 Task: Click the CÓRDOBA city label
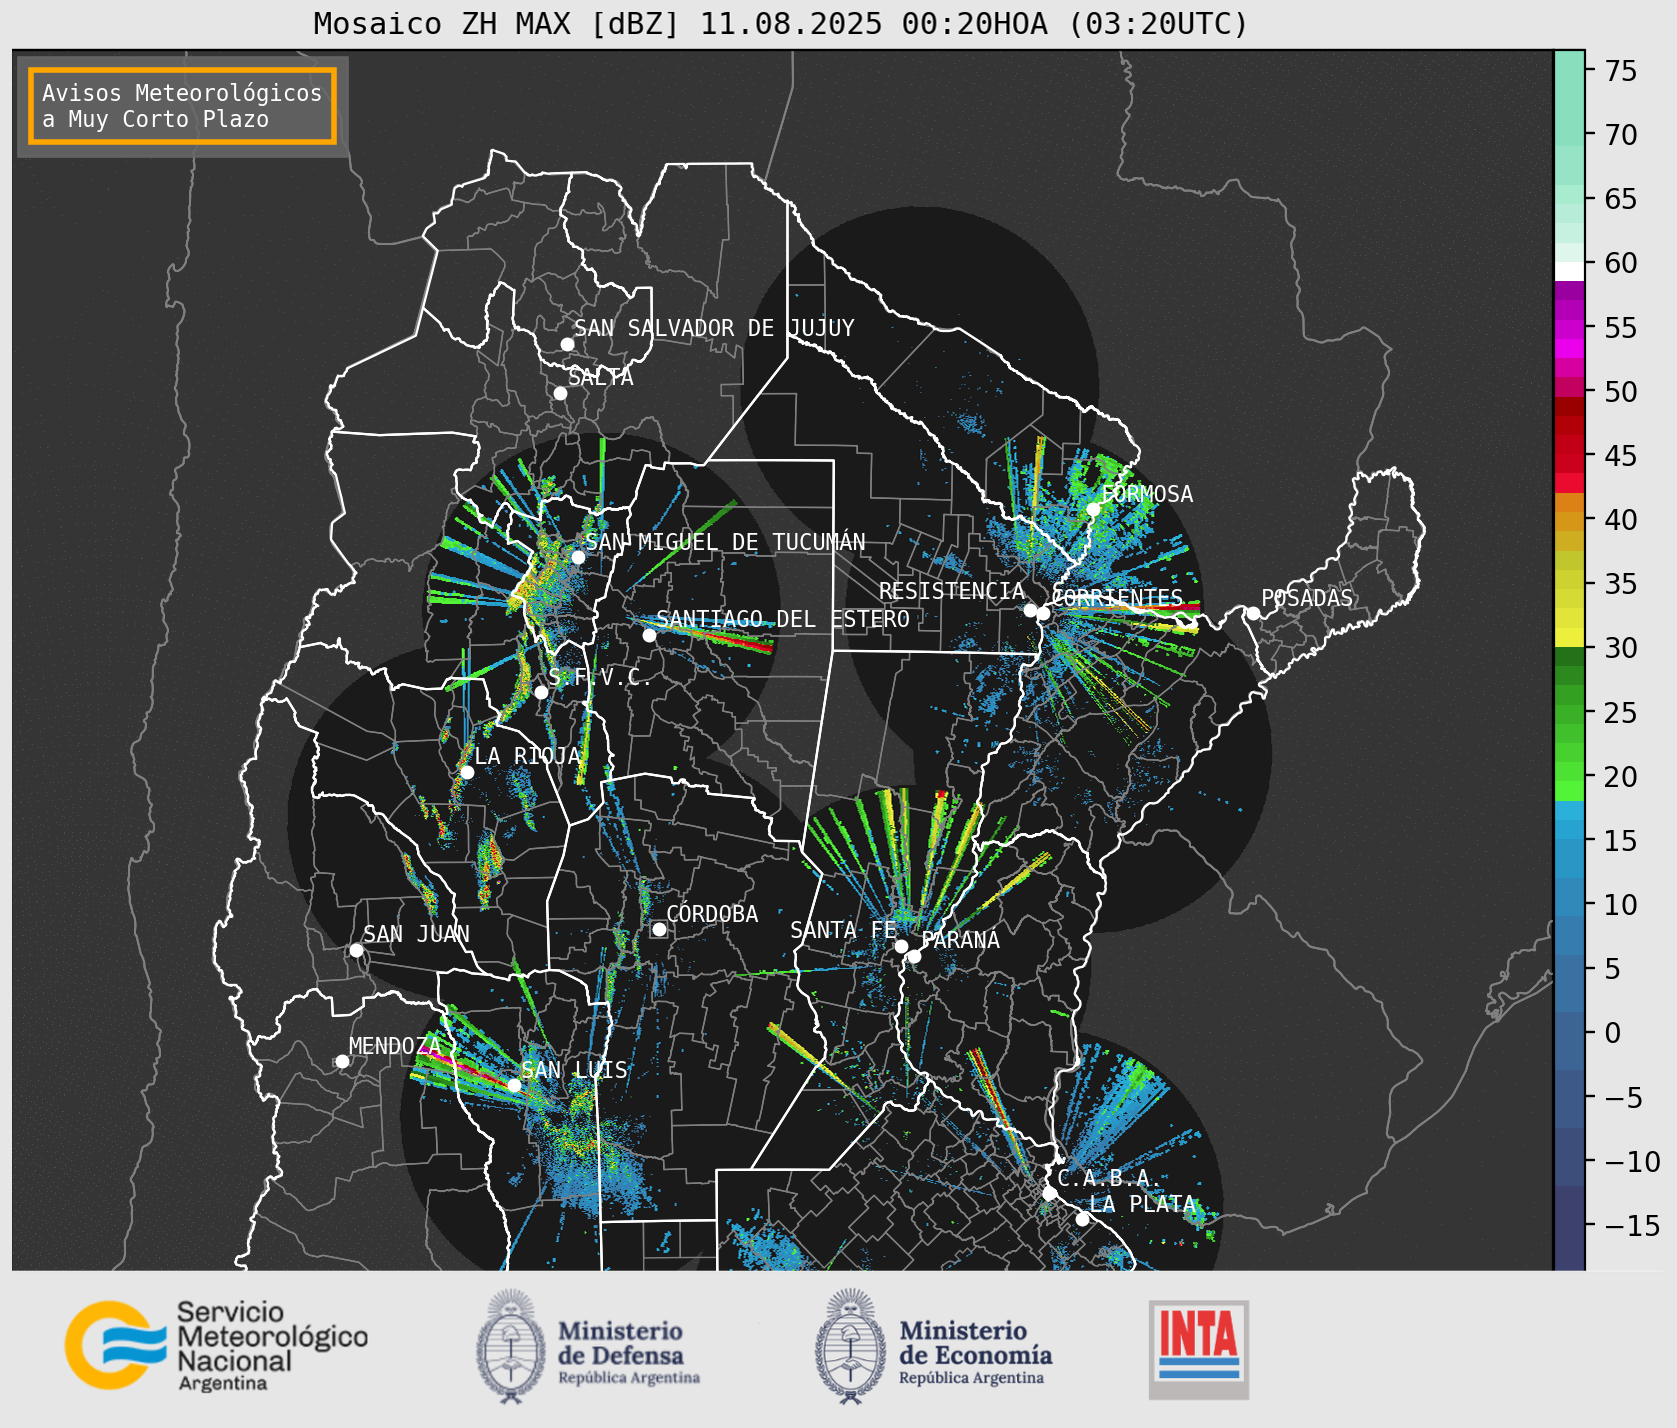tap(712, 914)
